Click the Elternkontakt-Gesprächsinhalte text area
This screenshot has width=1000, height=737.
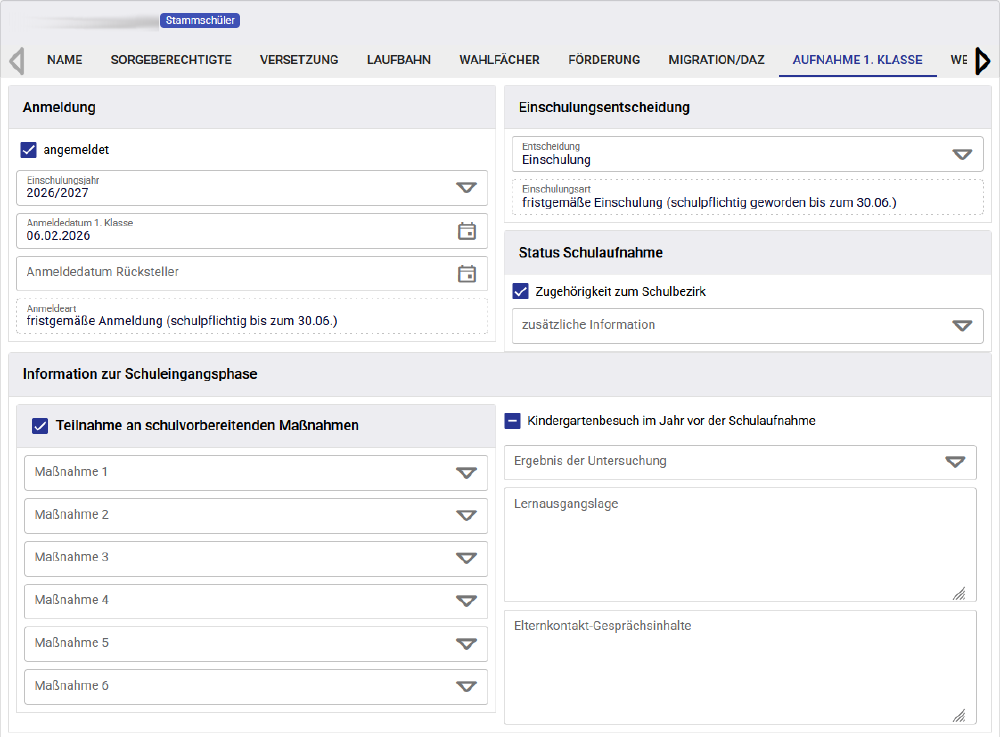pos(740,667)
